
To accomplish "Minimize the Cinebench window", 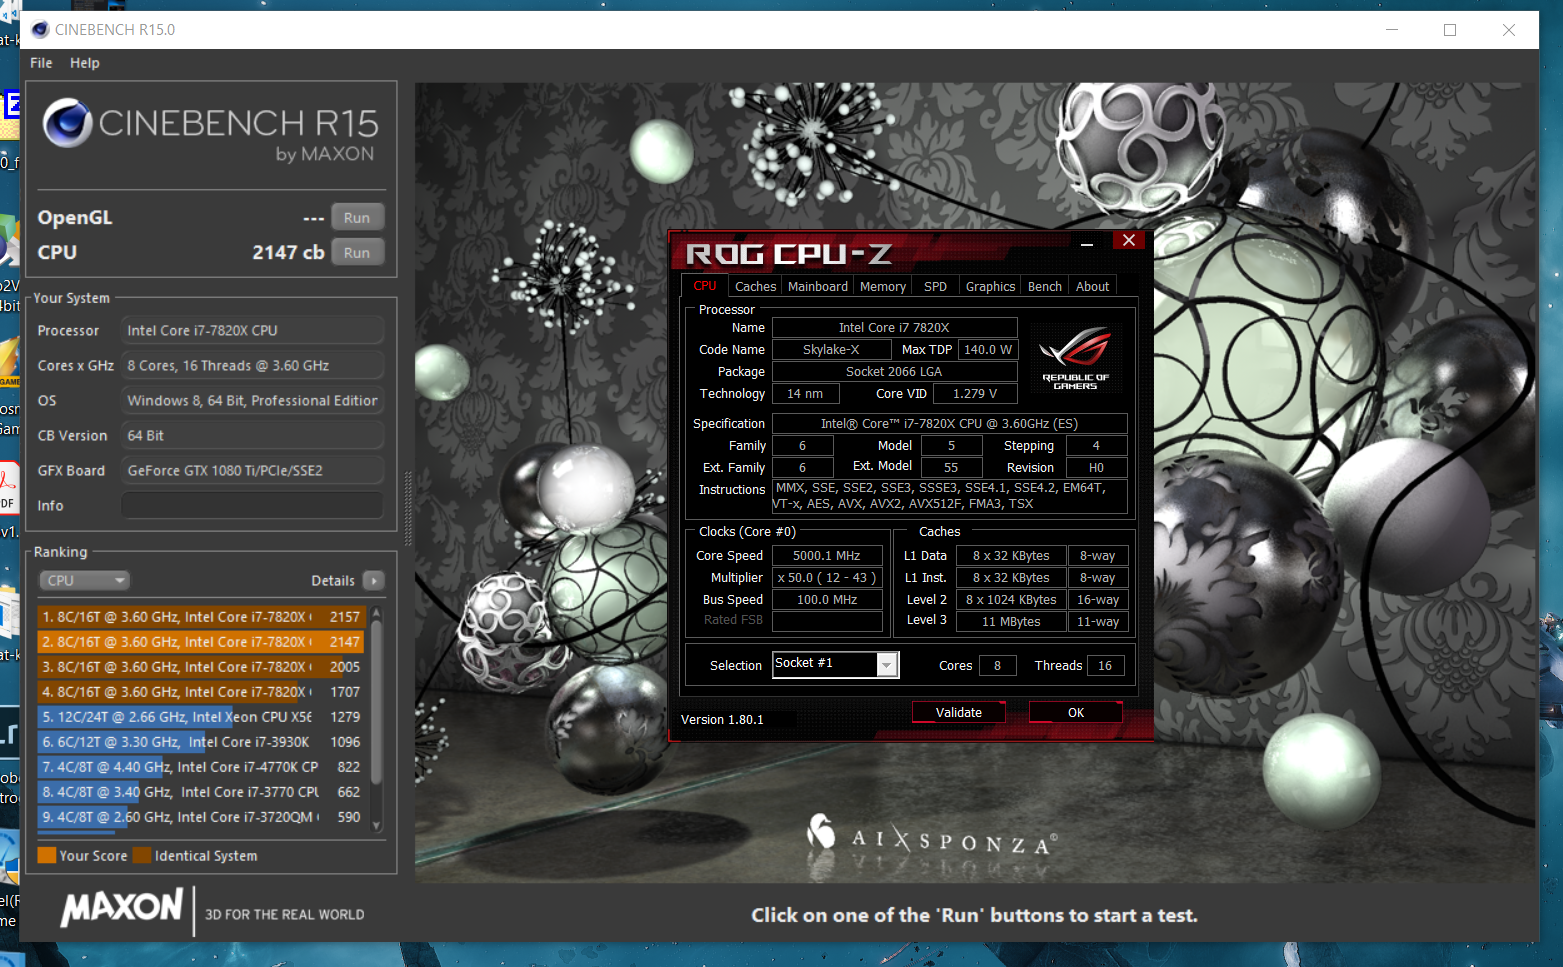I will click(x=1392, y=30).
